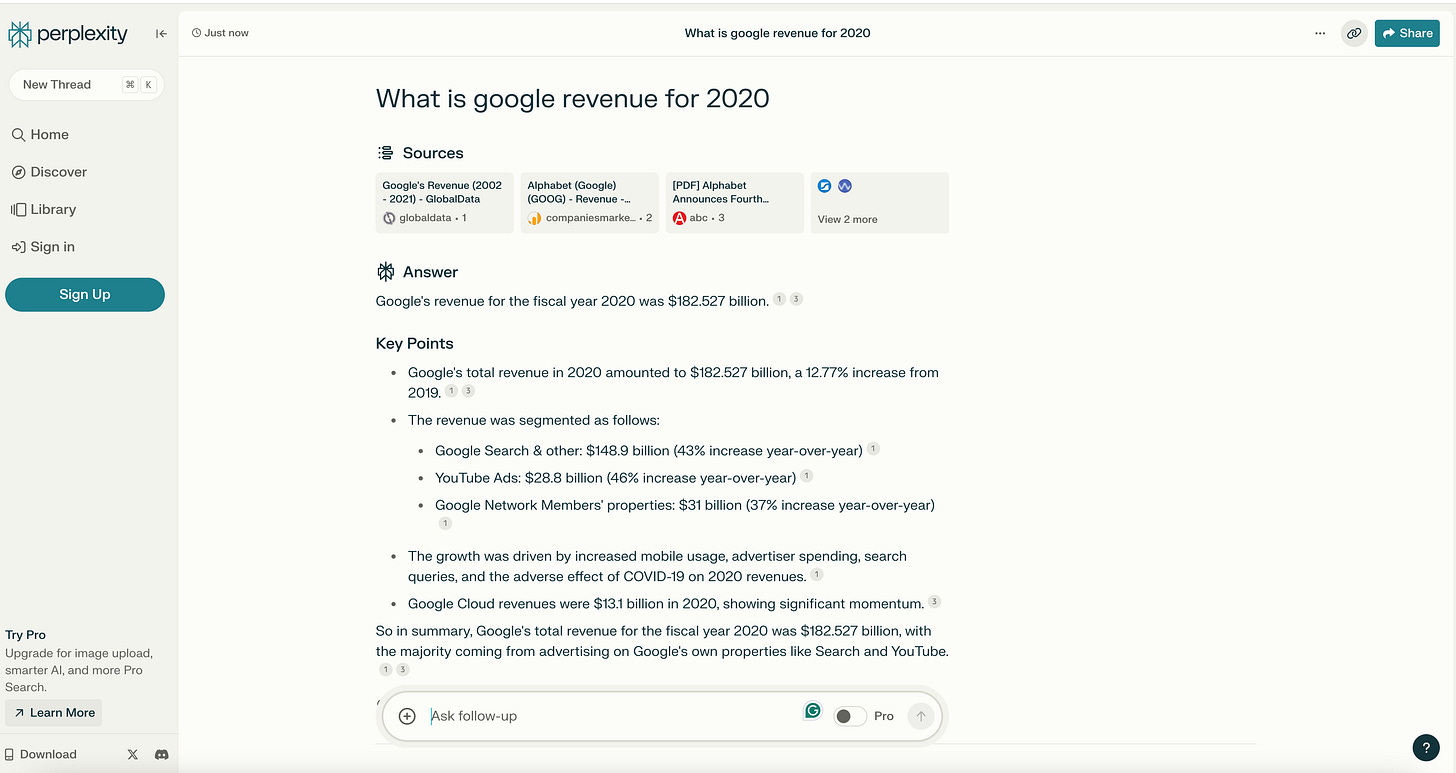This screenshot has width=1456, height=773.
Task: Click the copy link icon near Share
Action: click(1354, 33)
